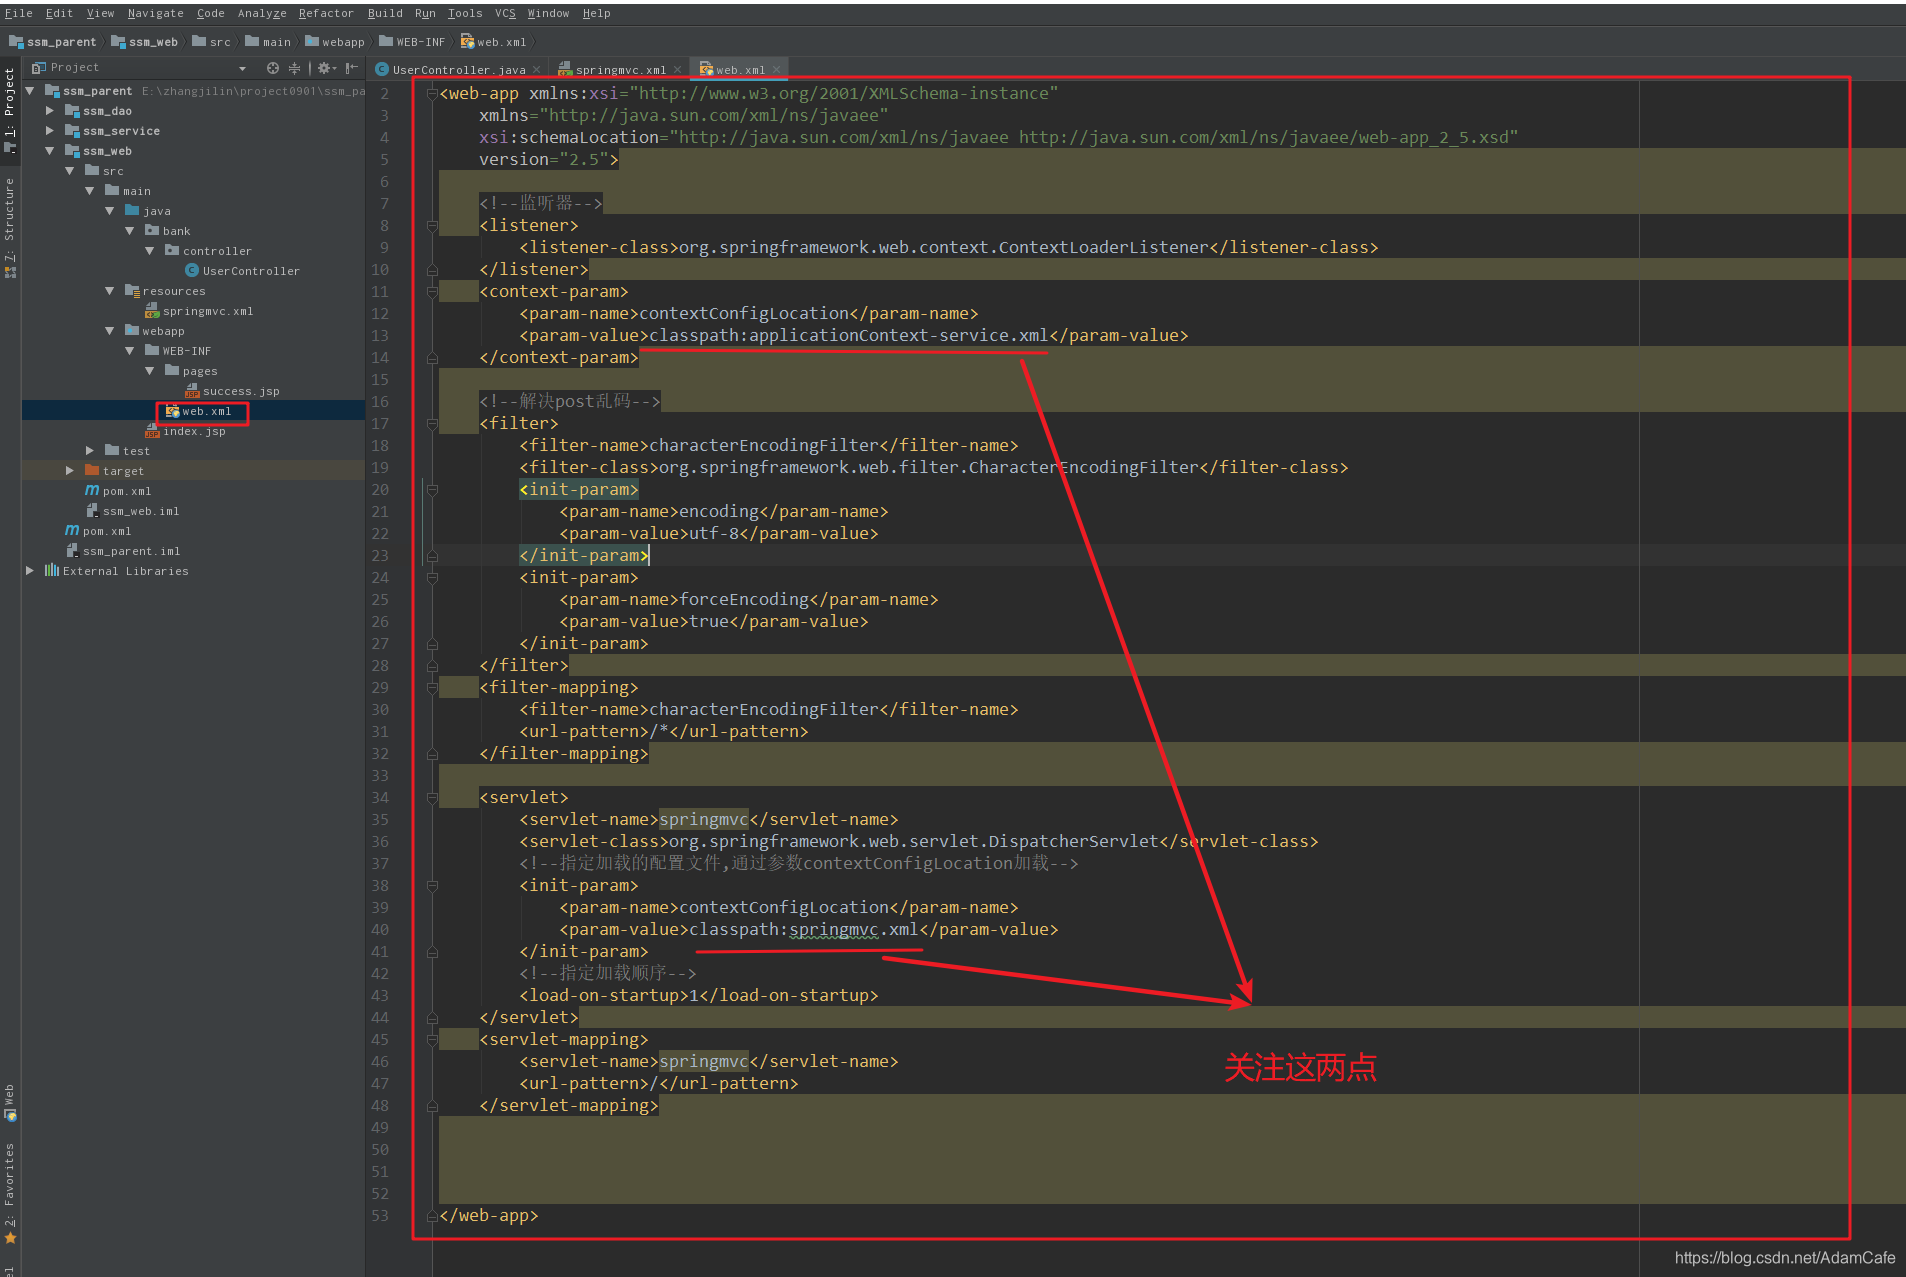Fold the listener tag at line 8
Viewport: 1906px width, 1277px height.
pos(432,226)
